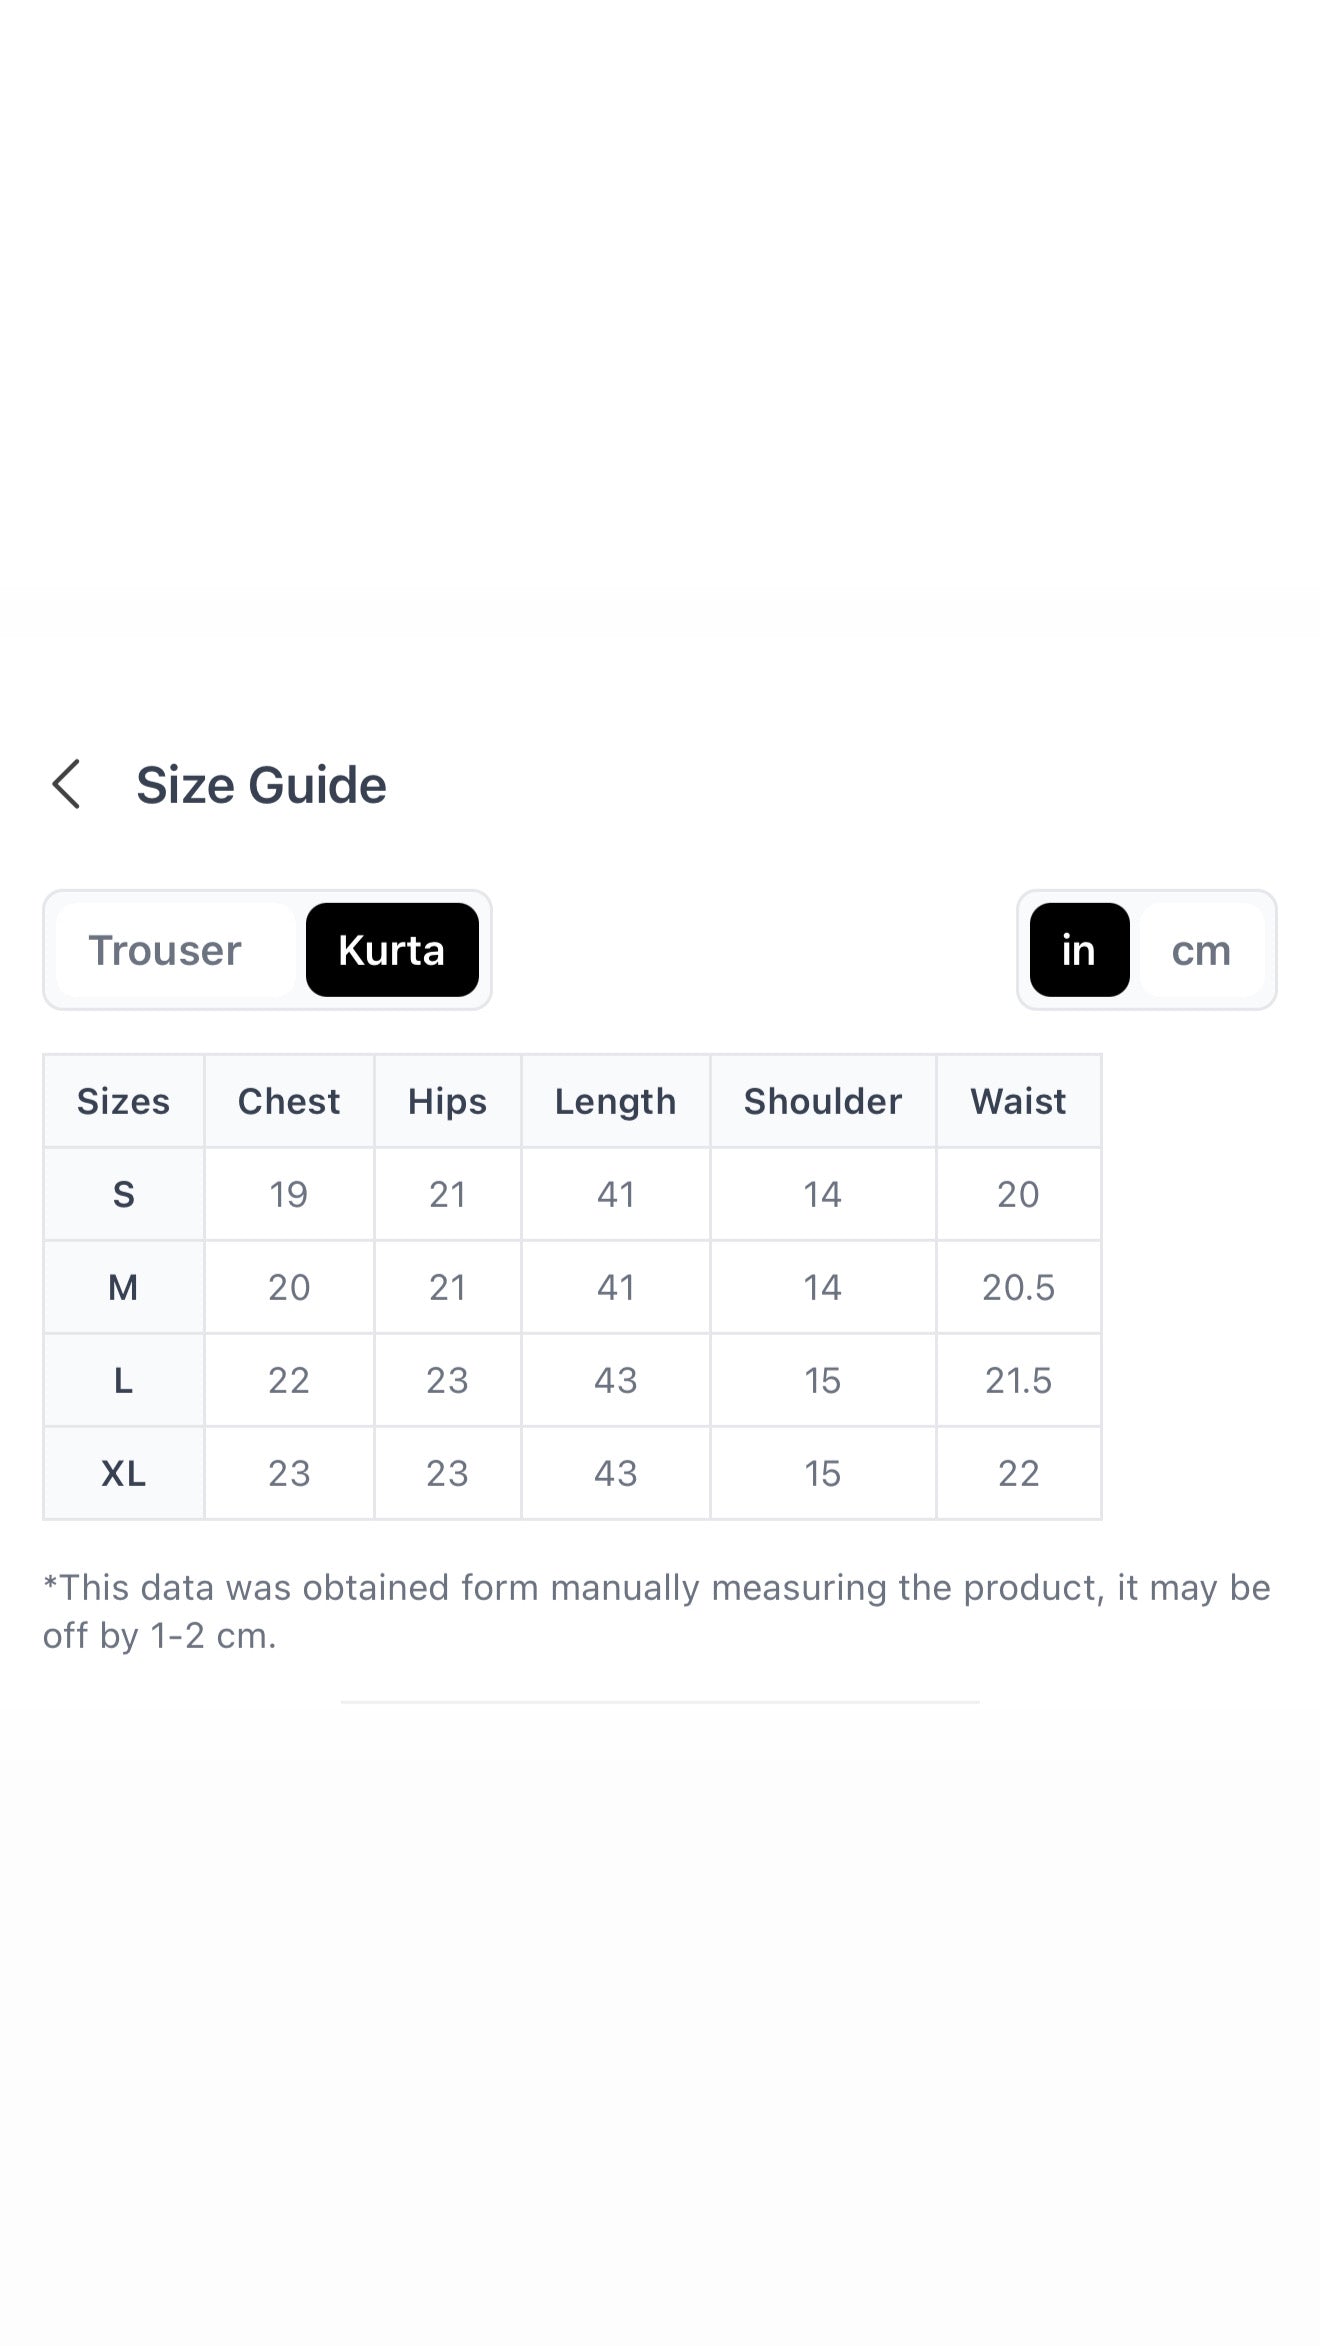Select the XL size row label
The height and width of the screenshot is (2346, 1320).
click(x=124, y=1473)
